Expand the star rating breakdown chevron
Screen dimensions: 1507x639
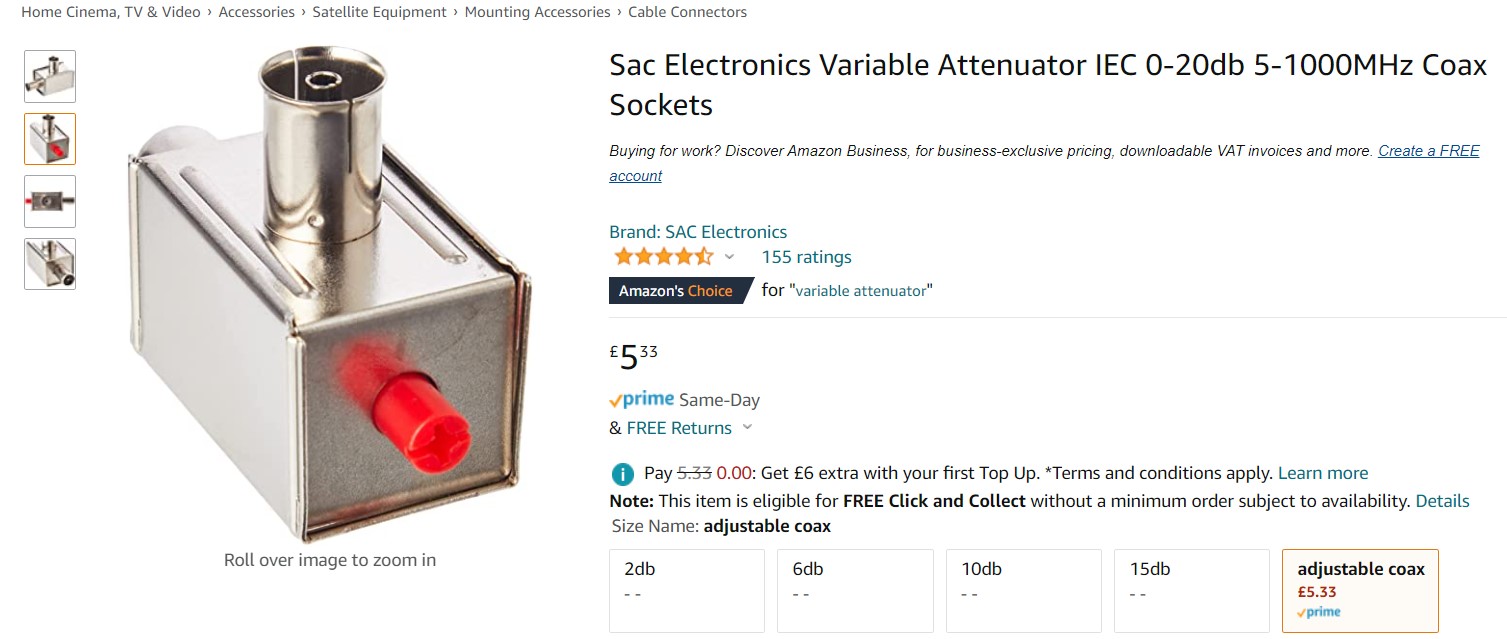pyautogui.click(x=729, y=257)
